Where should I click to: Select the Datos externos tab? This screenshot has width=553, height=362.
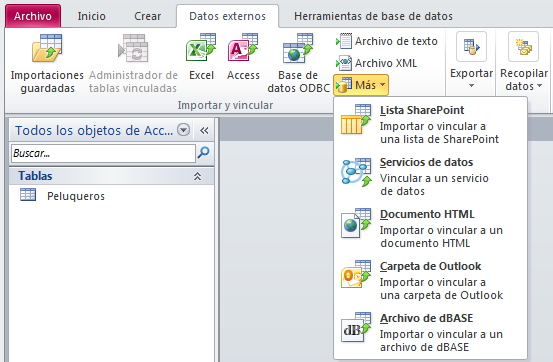227,16
